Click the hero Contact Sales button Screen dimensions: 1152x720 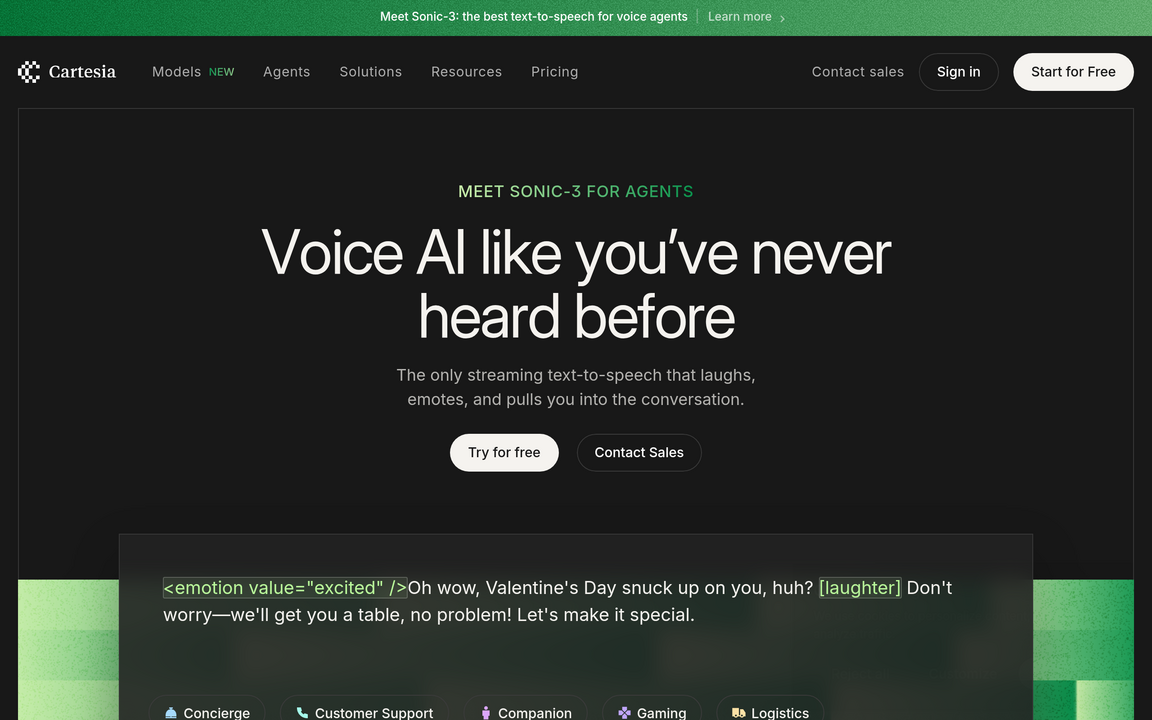639,453
